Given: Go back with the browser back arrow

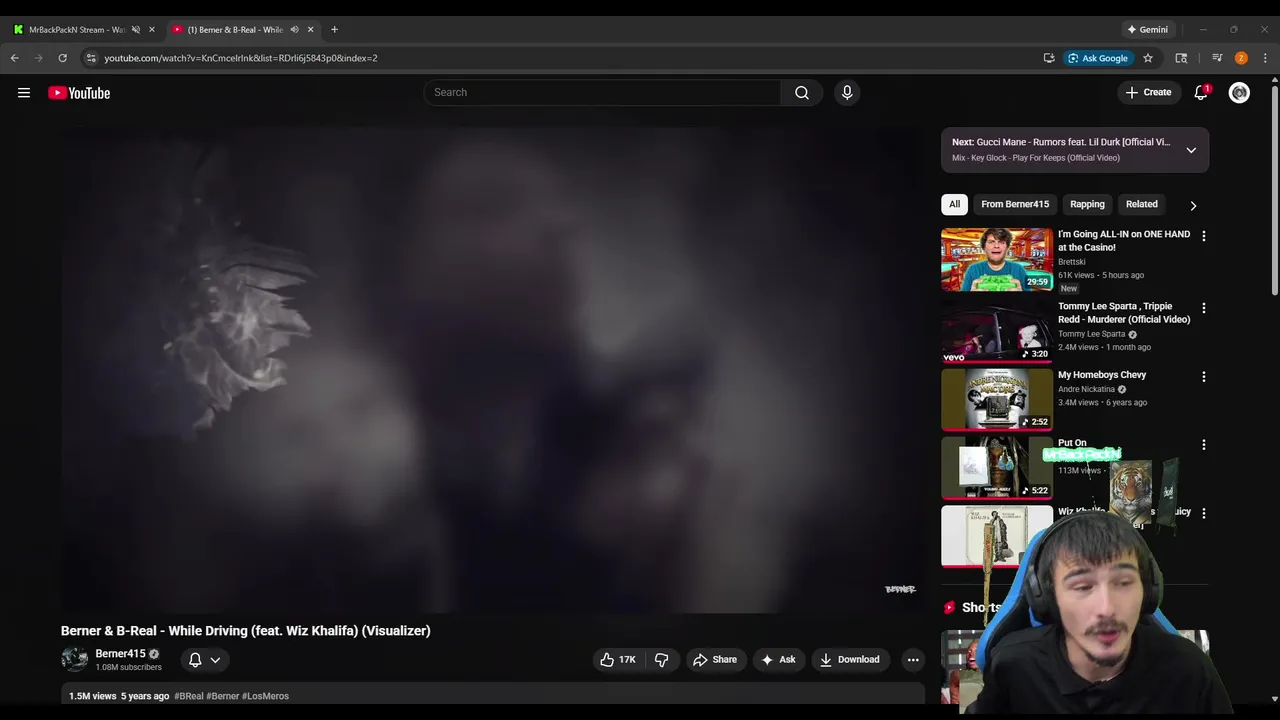Looking at the screenshot, I should [15, 58].
